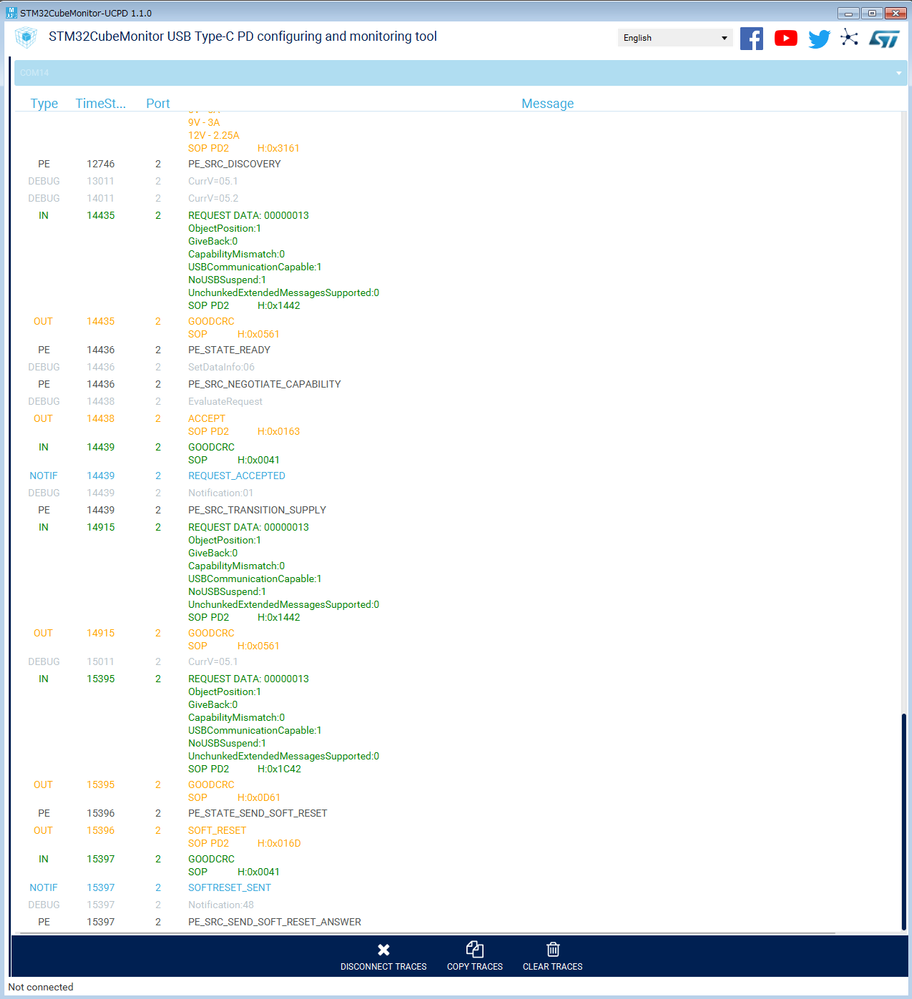
Task: Click REQUEST DATA message at timestamp 15395
Action: [x=248, y=679]
